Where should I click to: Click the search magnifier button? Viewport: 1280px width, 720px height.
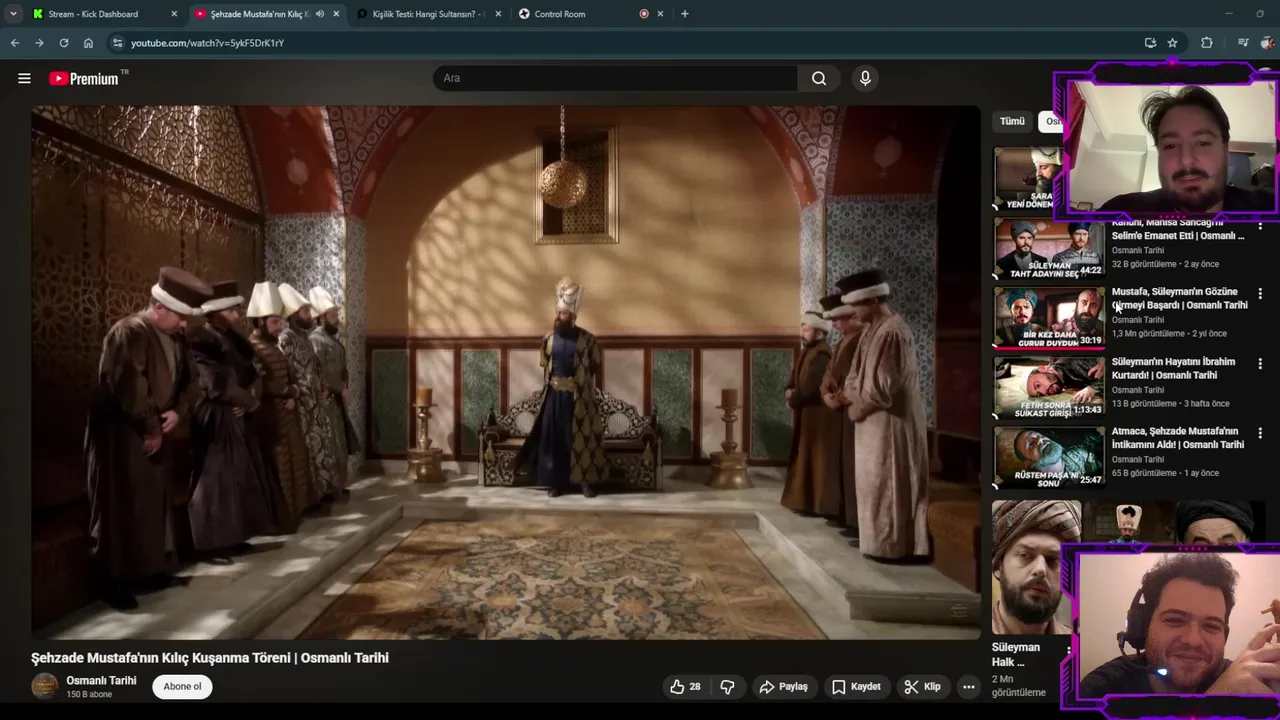[x=819, y=78]
